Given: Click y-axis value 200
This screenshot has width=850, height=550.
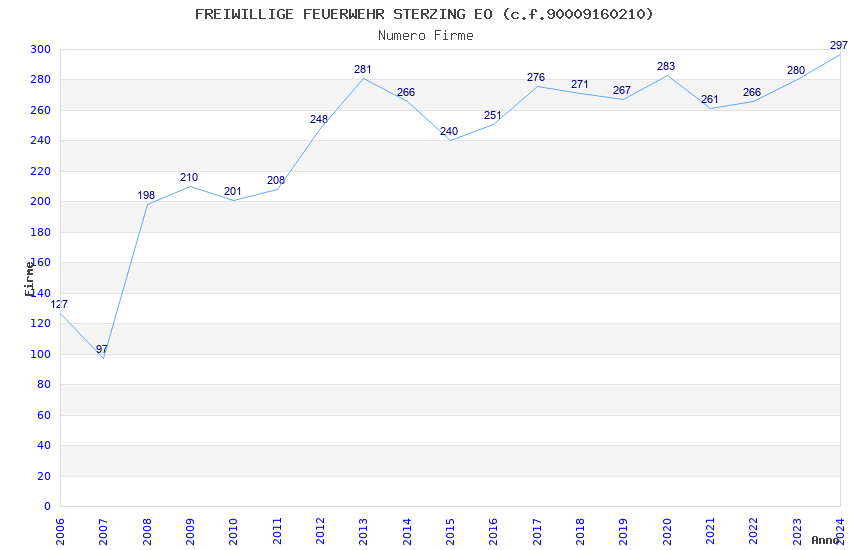Looking at the screenshot, I should click(x=41, y=202).
